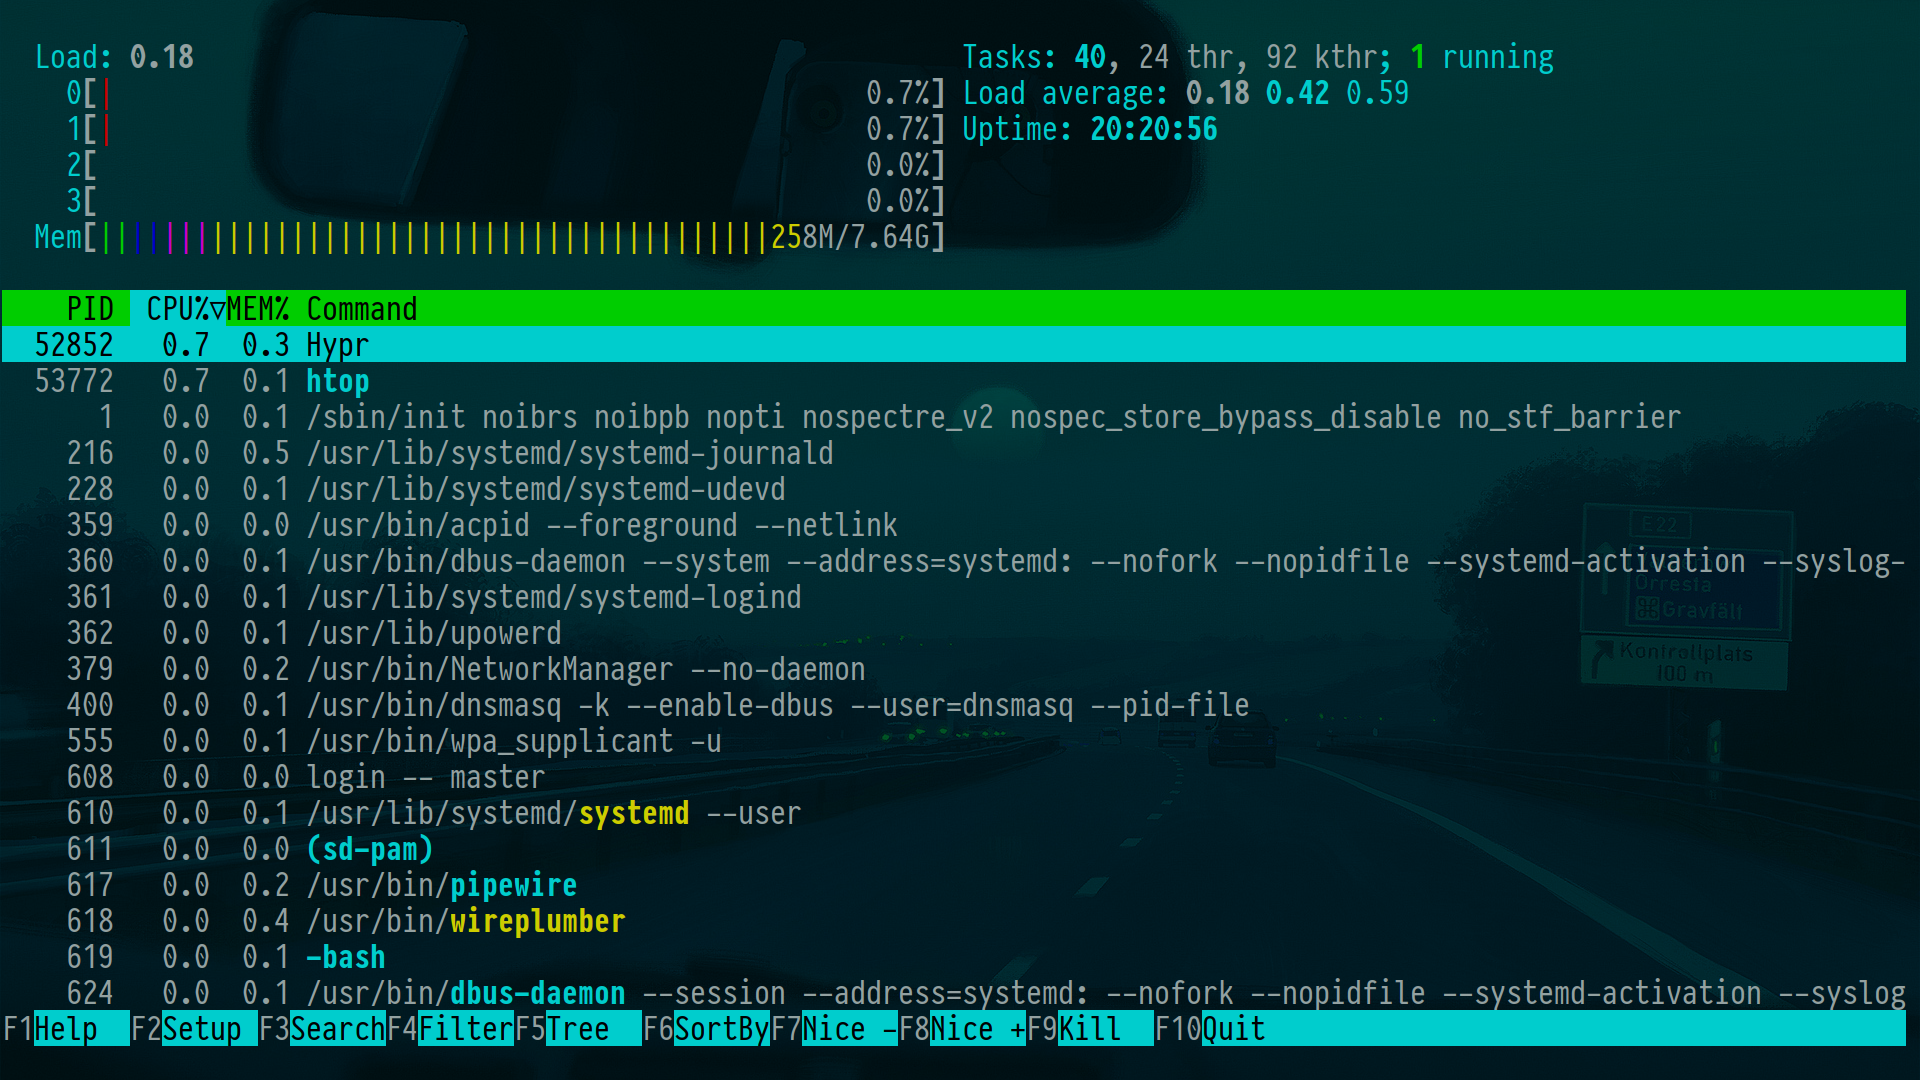Select the wpa_supplicant -u process row
The height and width of the screenshot is (1080, 1920).
tap(954, 740)
